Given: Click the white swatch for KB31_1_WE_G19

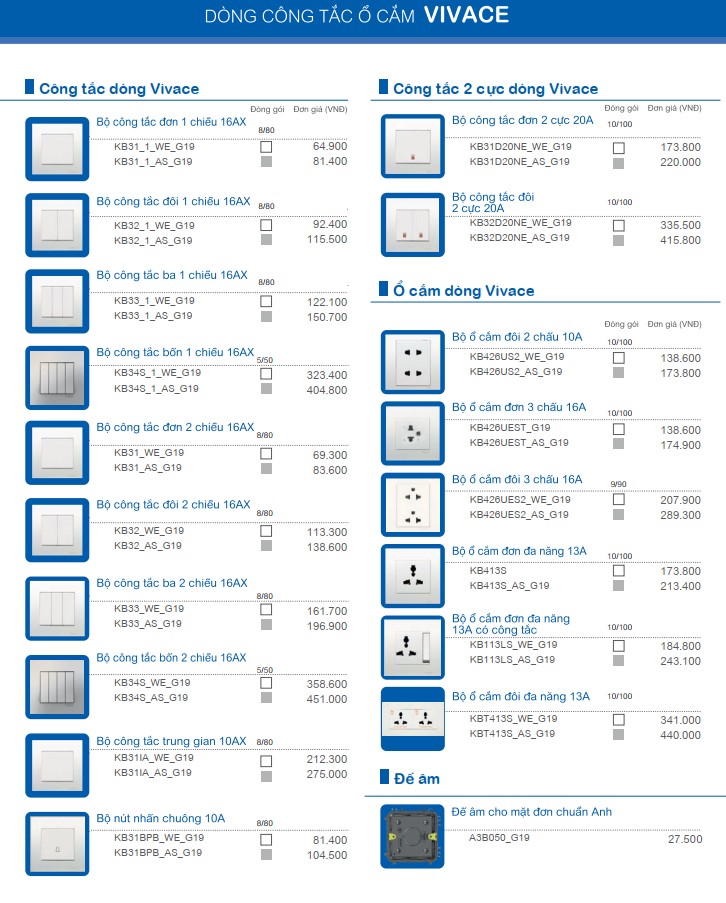Looking at the screenshot, I should pyautogui.click(x=266, y=147).
